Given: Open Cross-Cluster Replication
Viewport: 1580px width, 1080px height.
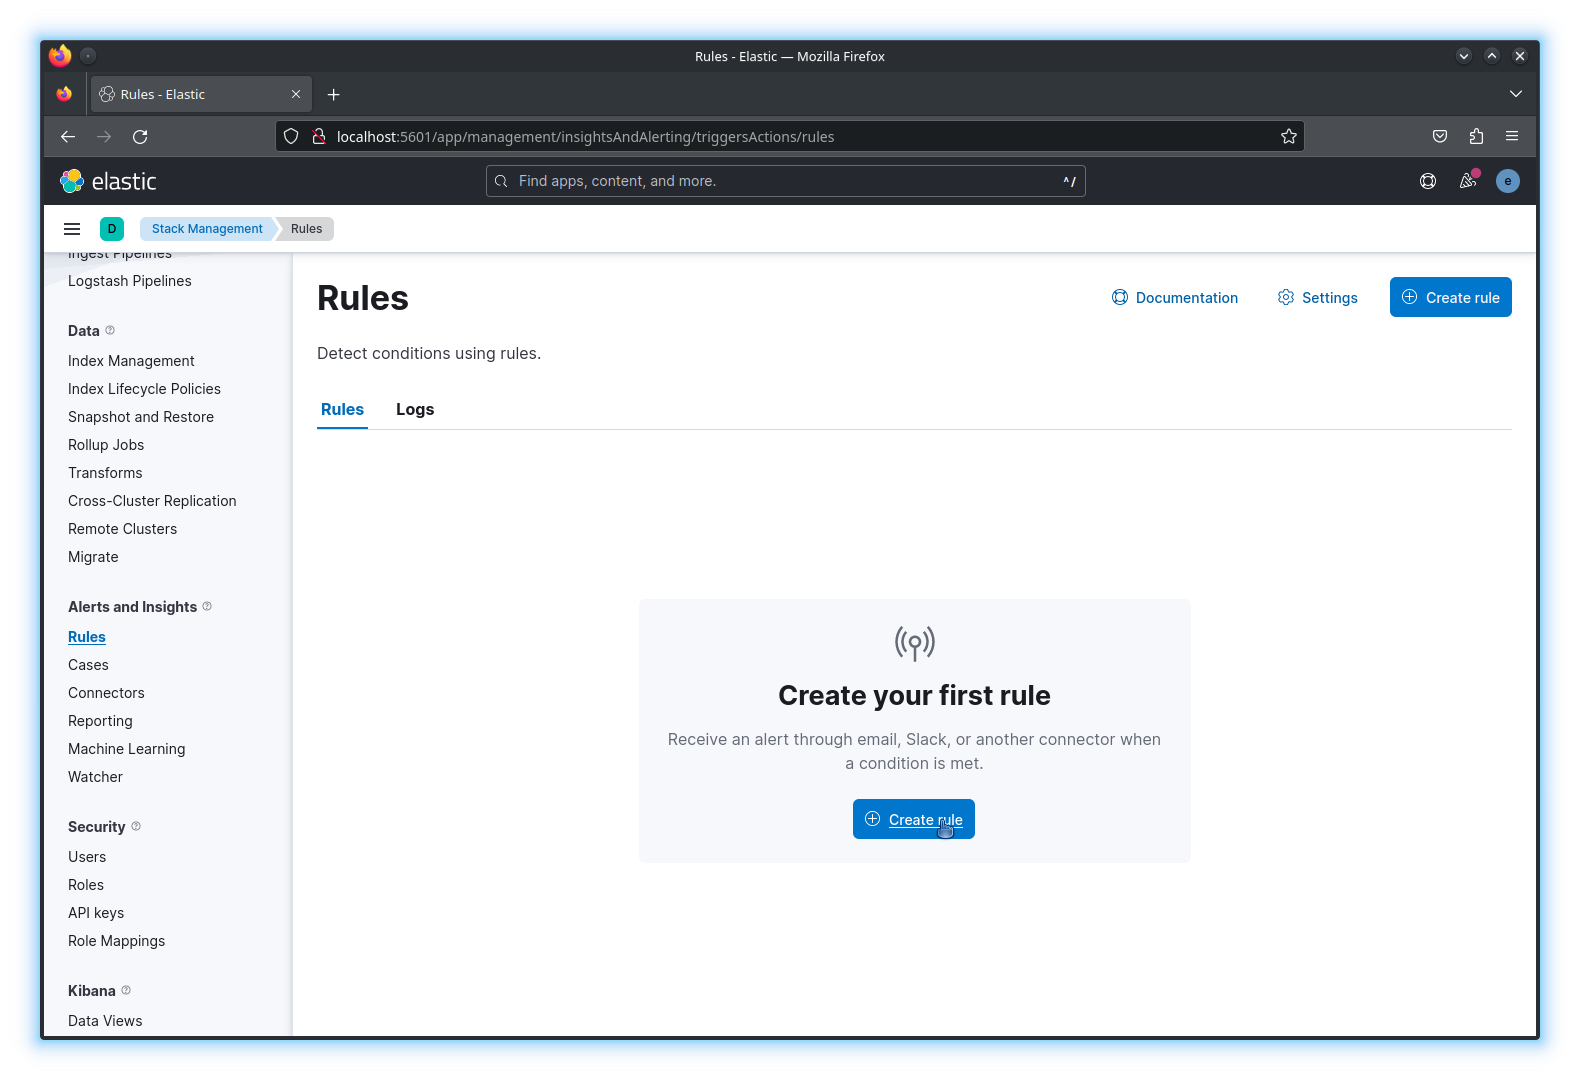Looking at the screenshot, I should [152, 501].
